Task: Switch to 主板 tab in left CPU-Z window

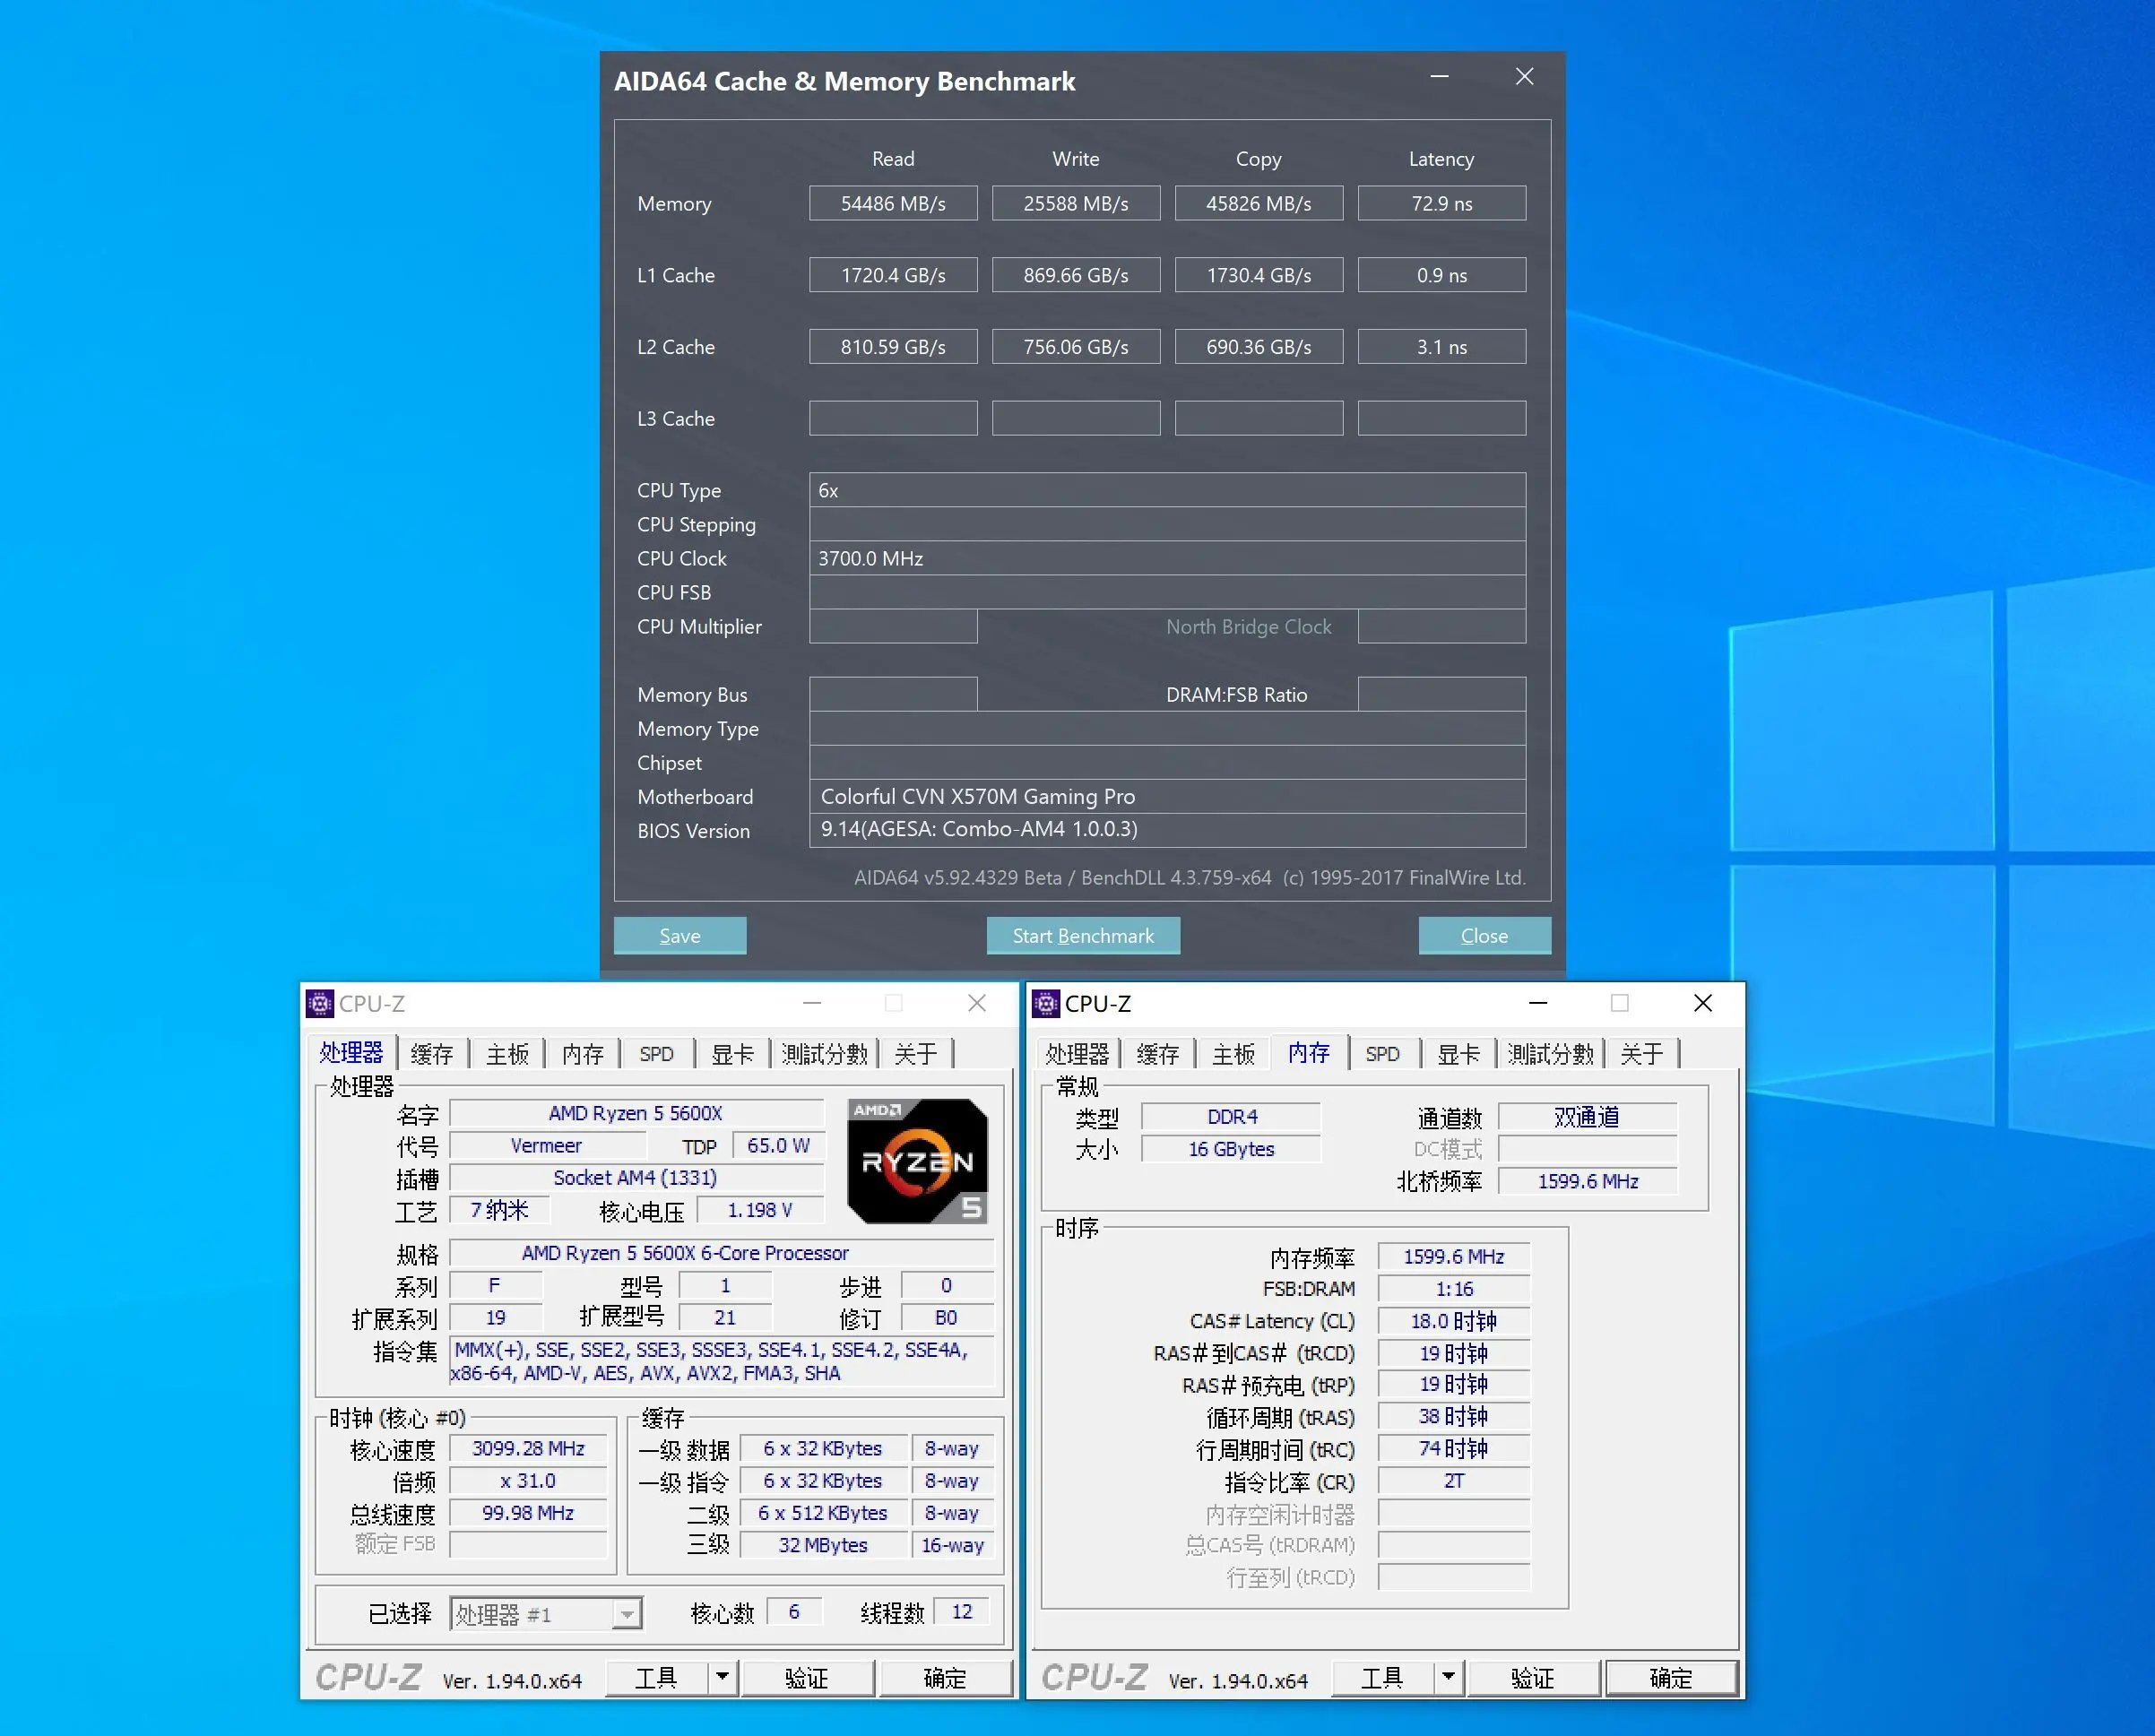Action: click(x=507, y=1054)
